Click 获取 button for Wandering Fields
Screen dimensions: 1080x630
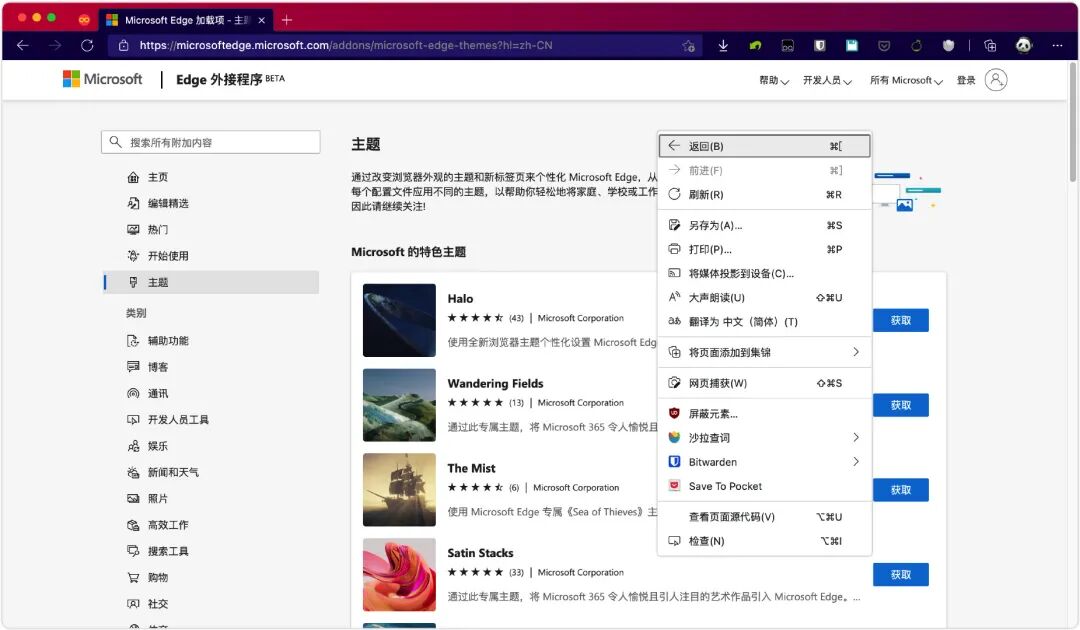[900, 405]
